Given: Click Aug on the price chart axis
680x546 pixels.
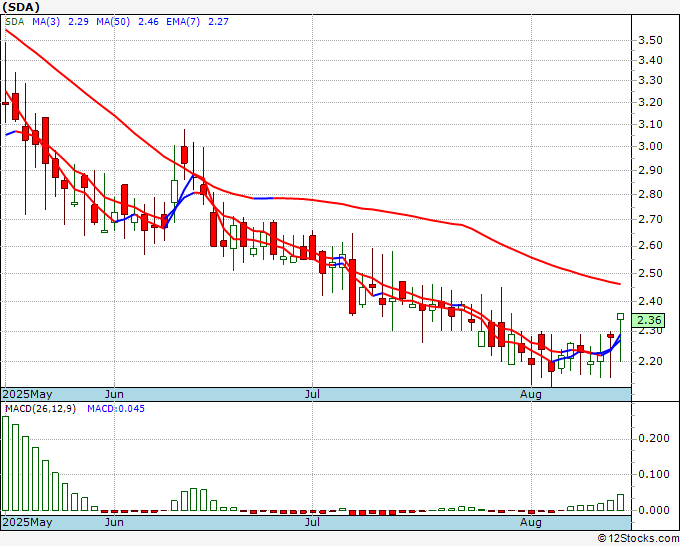Looking at the screenshot, I should point(531,394).
